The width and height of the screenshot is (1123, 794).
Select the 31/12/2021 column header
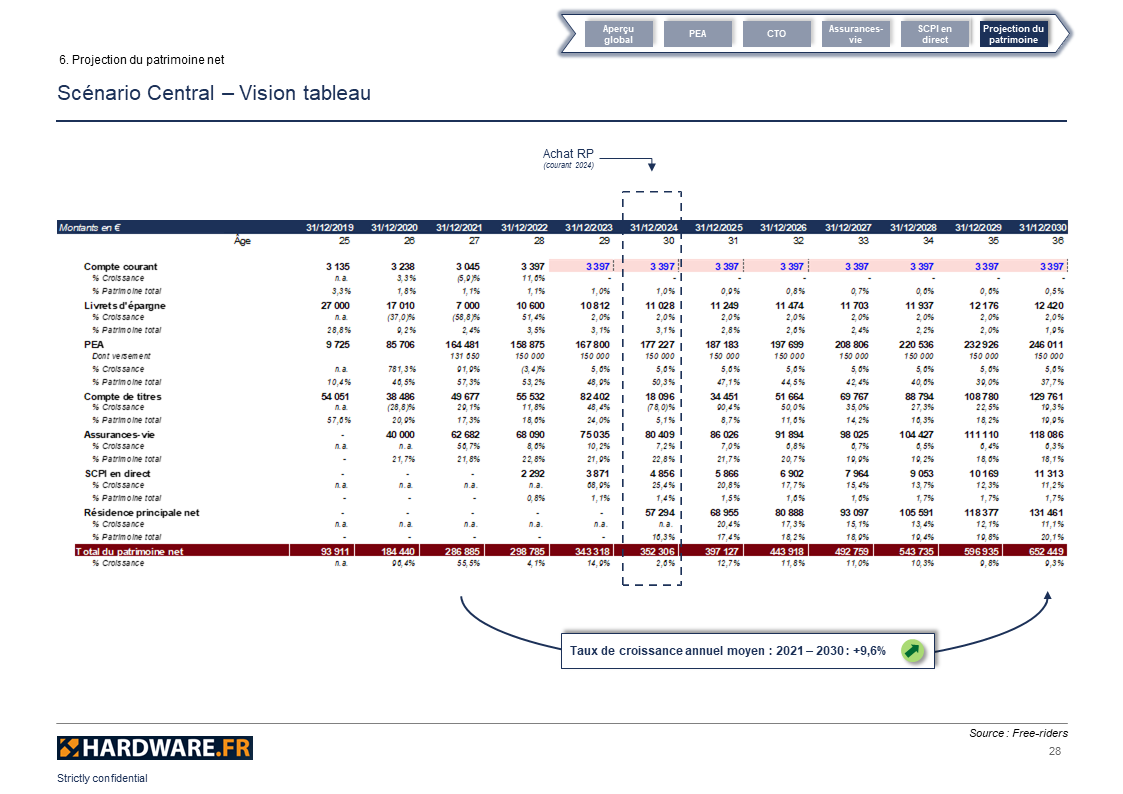[459, 228]
